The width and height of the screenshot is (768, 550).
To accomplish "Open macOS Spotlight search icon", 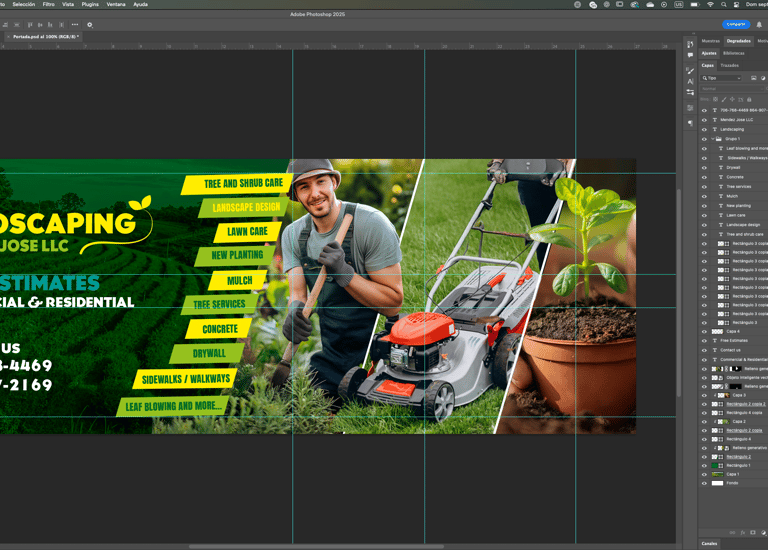I will point(723,4).
